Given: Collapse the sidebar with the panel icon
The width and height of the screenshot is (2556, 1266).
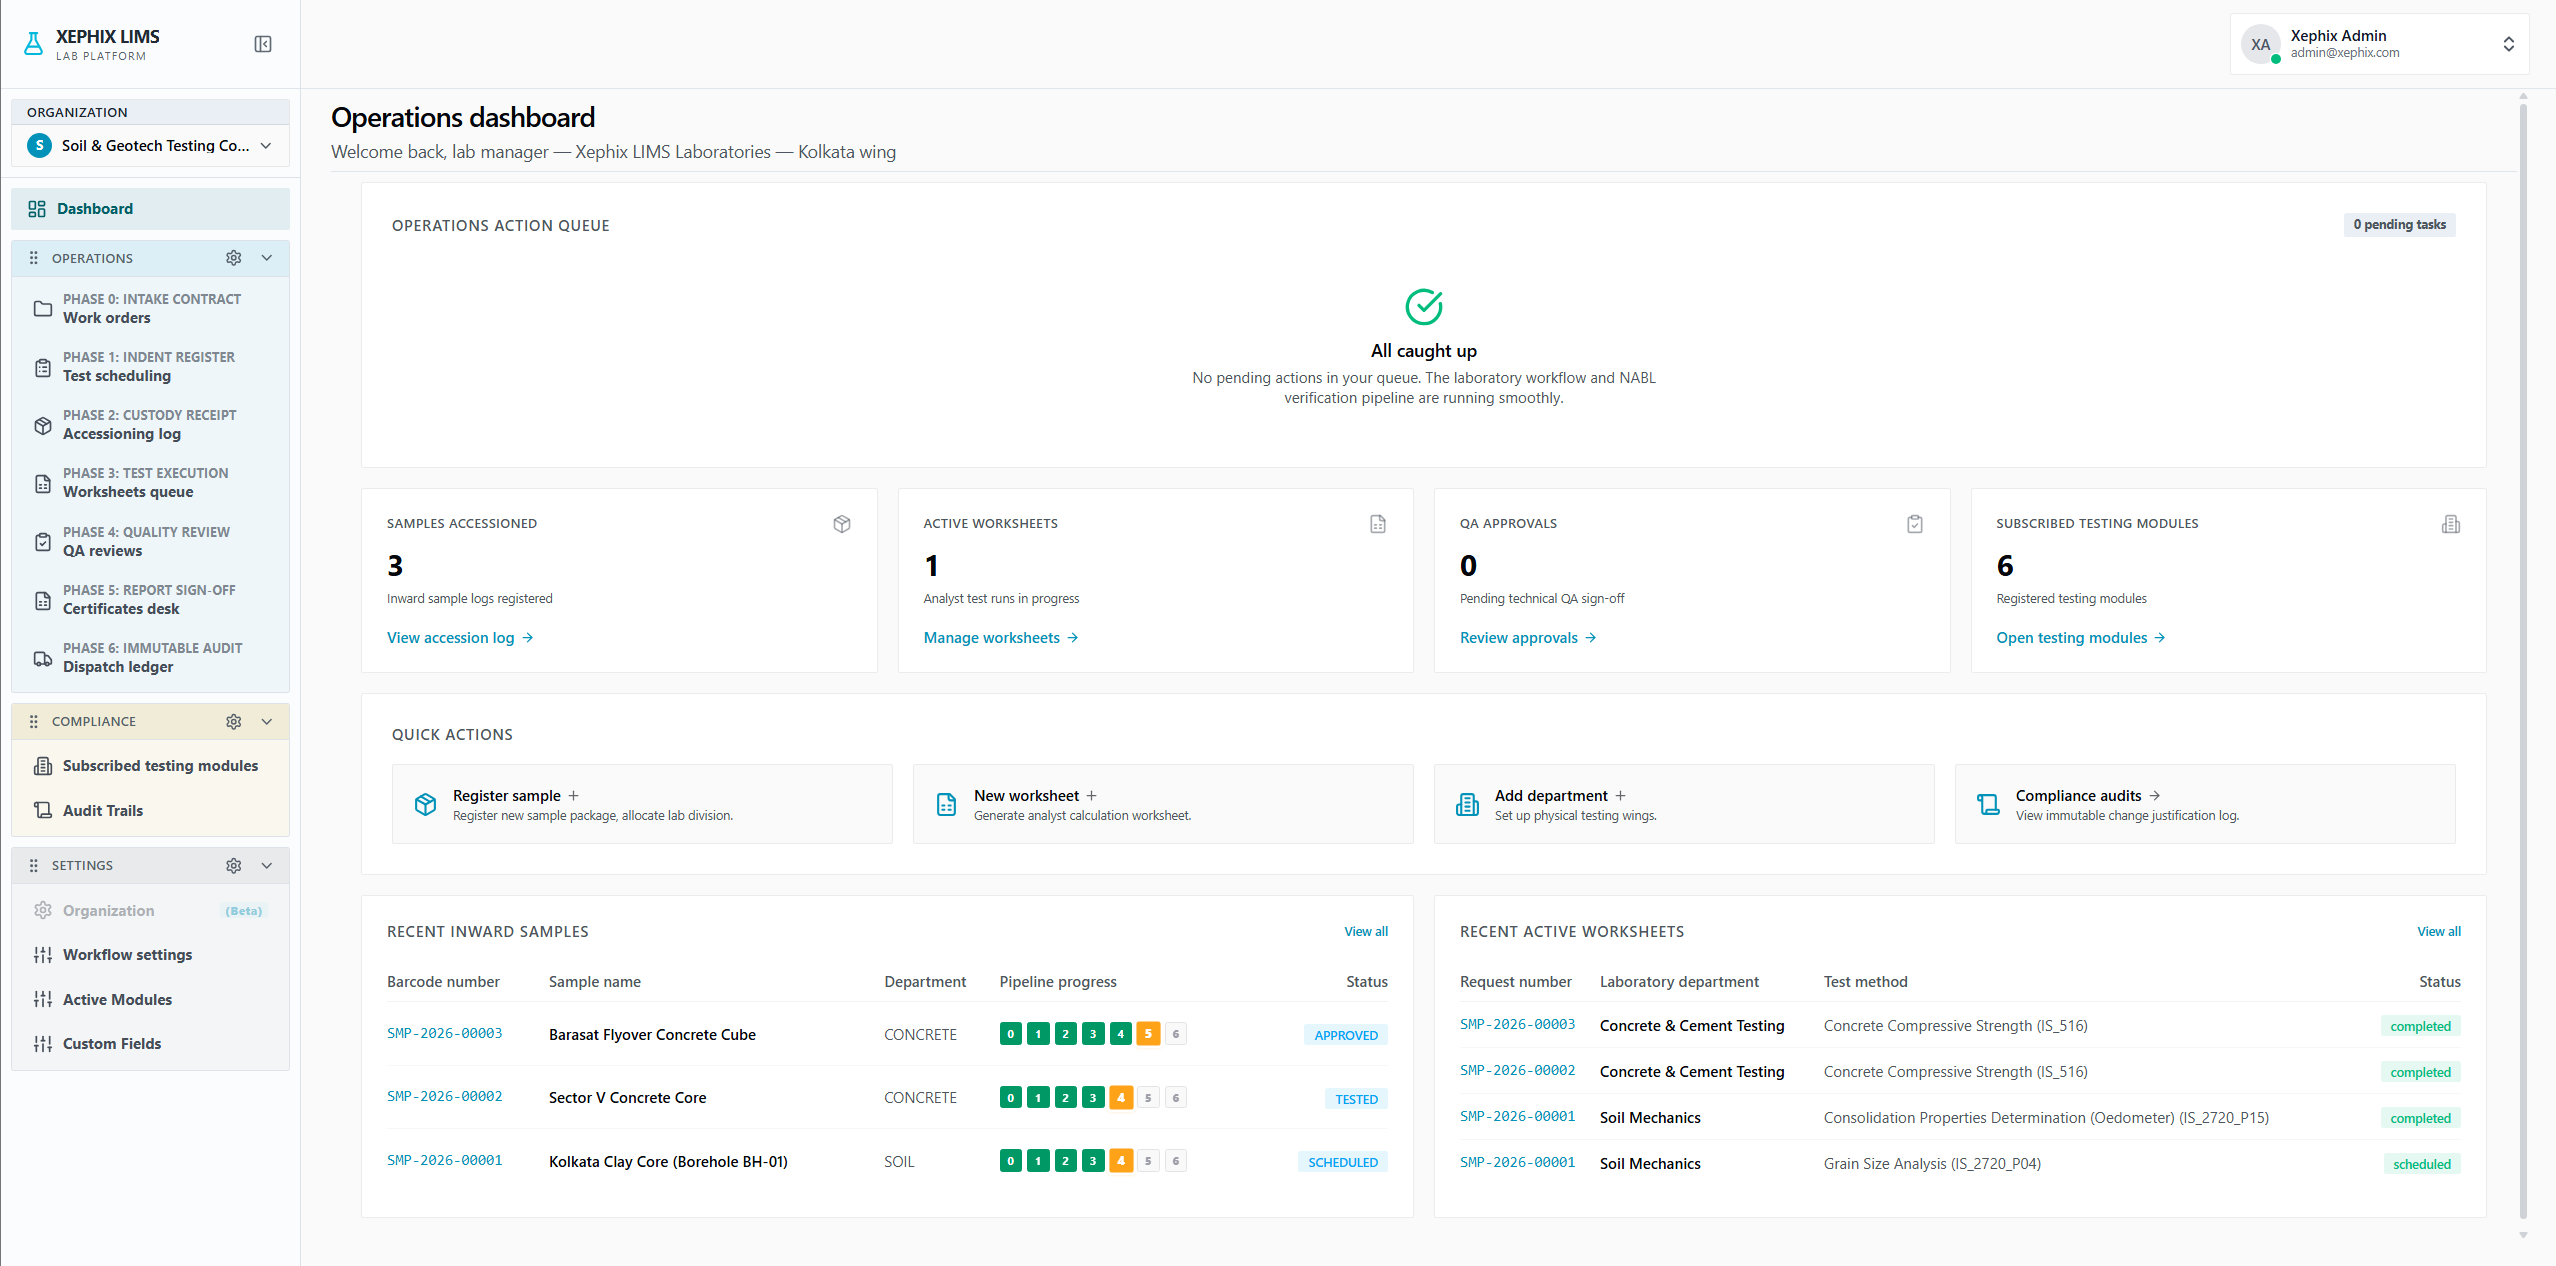Looking at the screenshot, I should pos(263,44).
